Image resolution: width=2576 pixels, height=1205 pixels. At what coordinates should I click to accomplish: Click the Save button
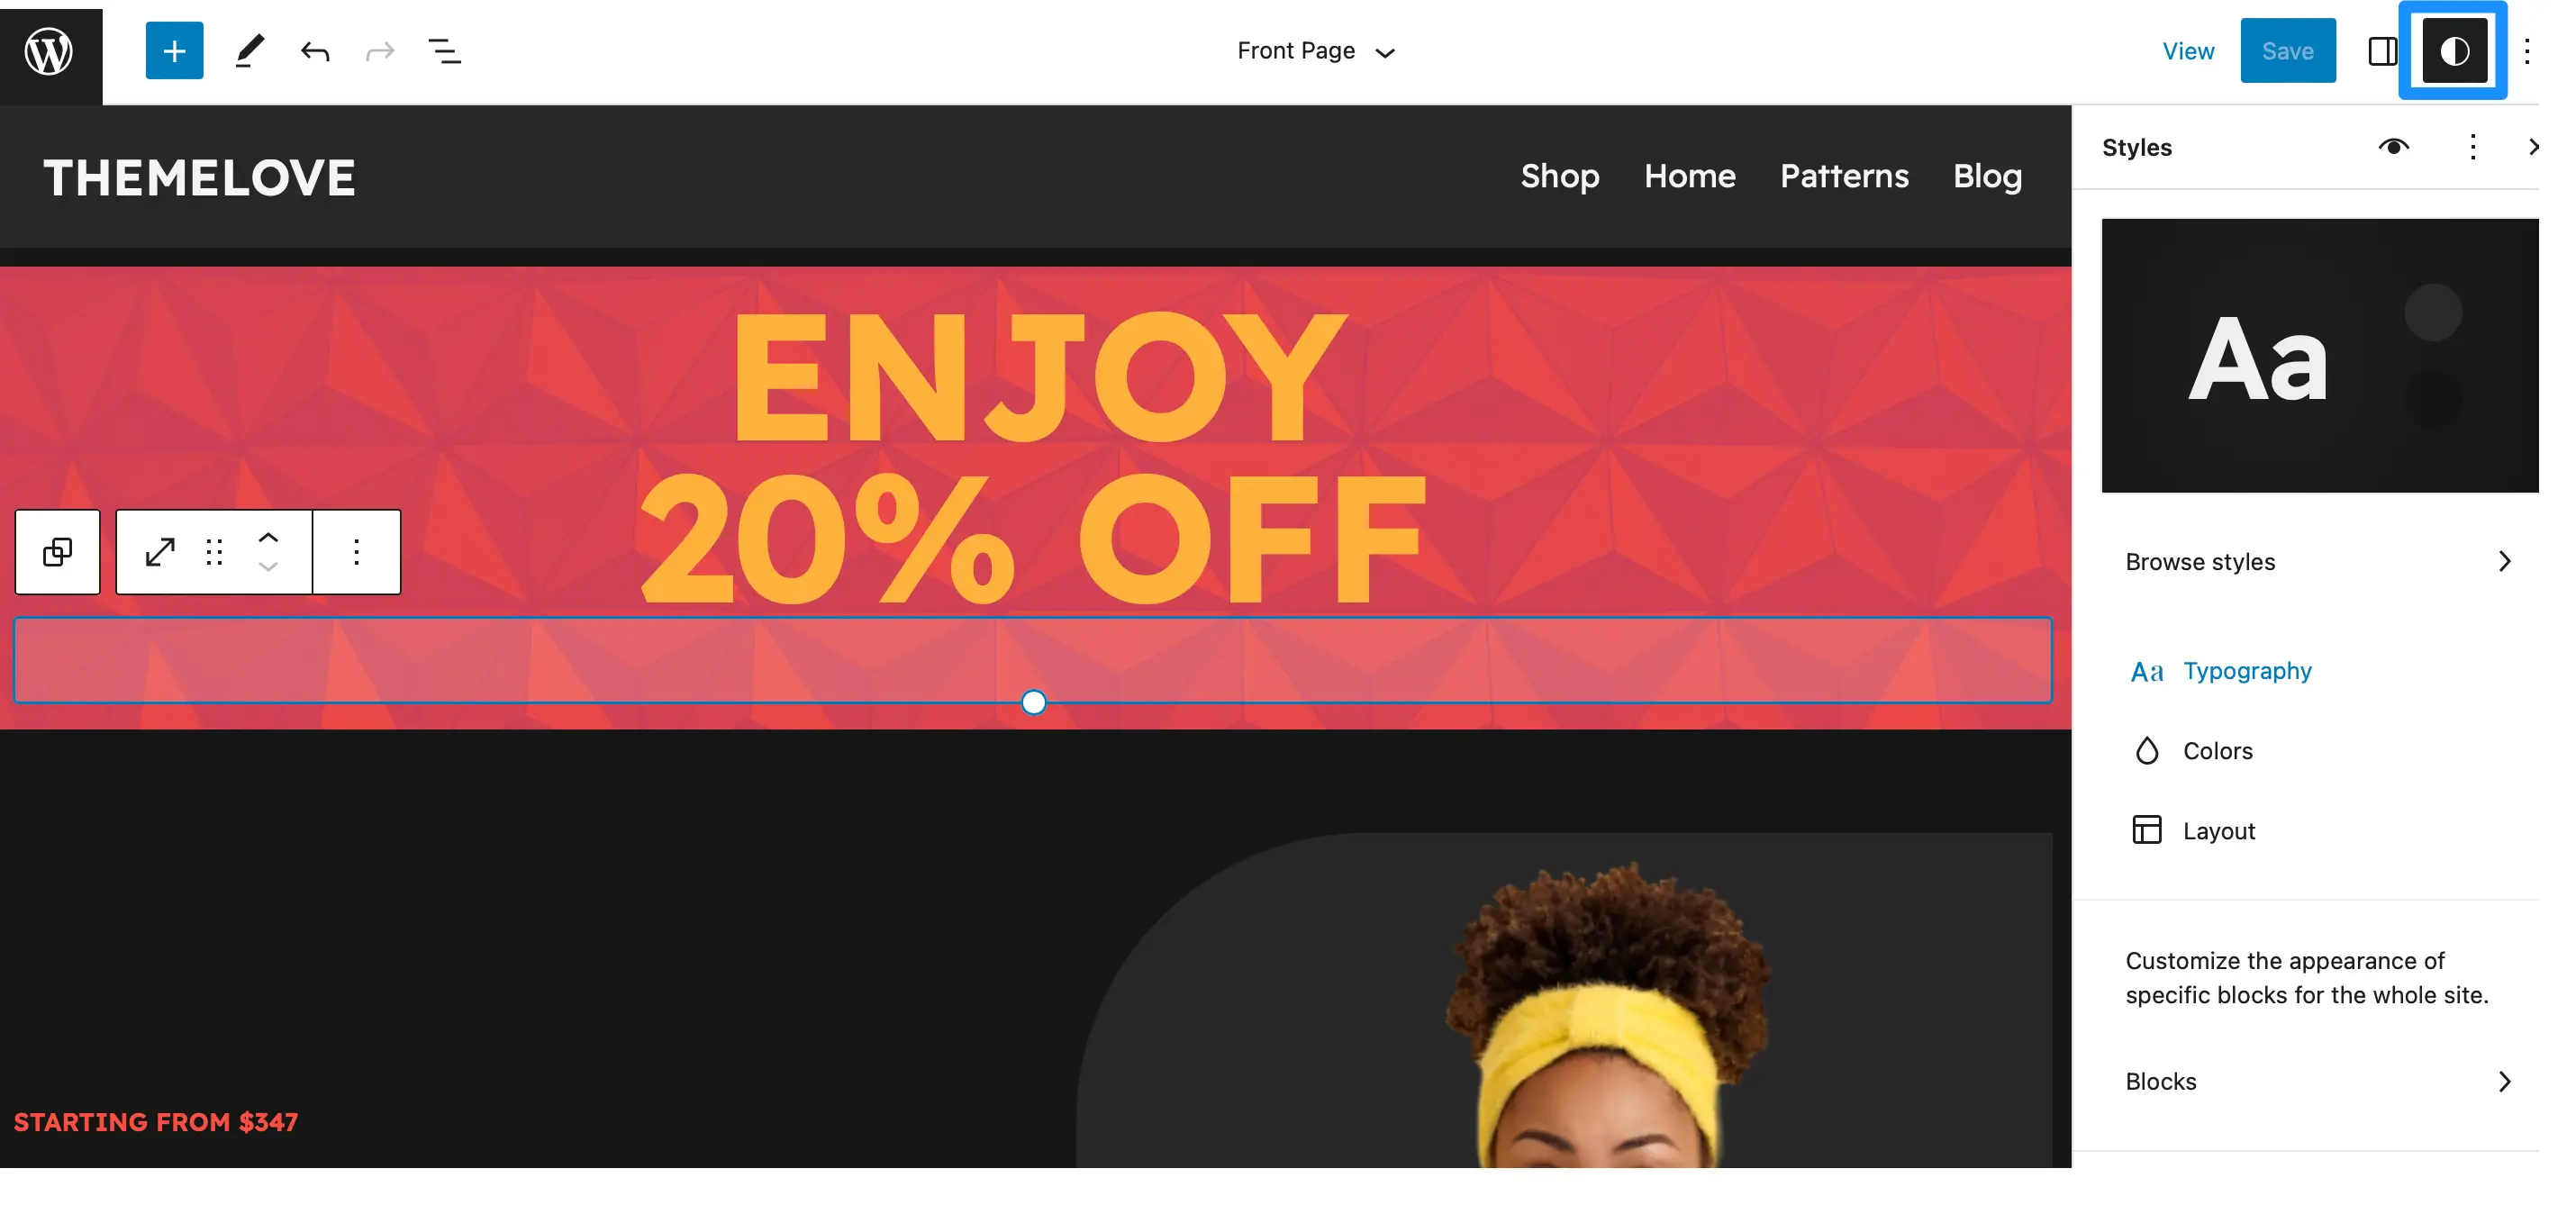[2289, 50]
